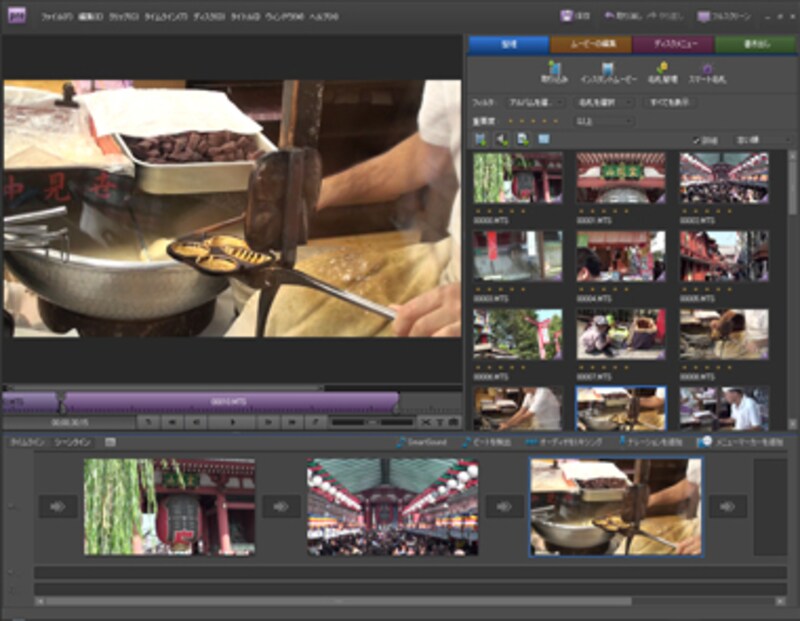Switch to the タイムライン view button
This screenshot has height=621, width=800.
(26, 441)
